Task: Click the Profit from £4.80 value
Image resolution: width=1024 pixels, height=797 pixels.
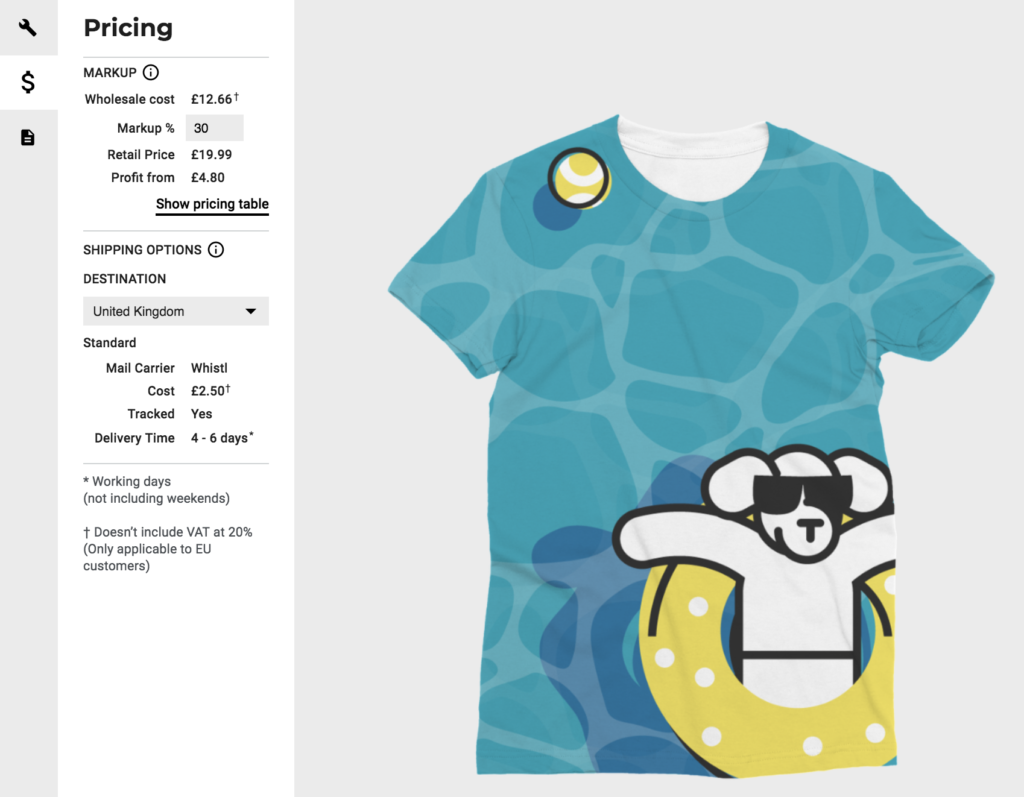Action: (208, 178)
